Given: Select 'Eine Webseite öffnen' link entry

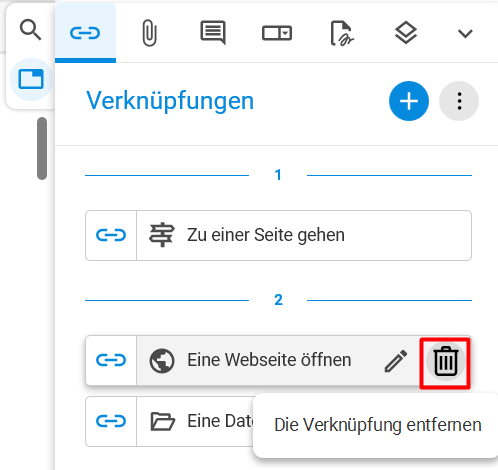Looking at the screenshot, I should click(251, 360).
